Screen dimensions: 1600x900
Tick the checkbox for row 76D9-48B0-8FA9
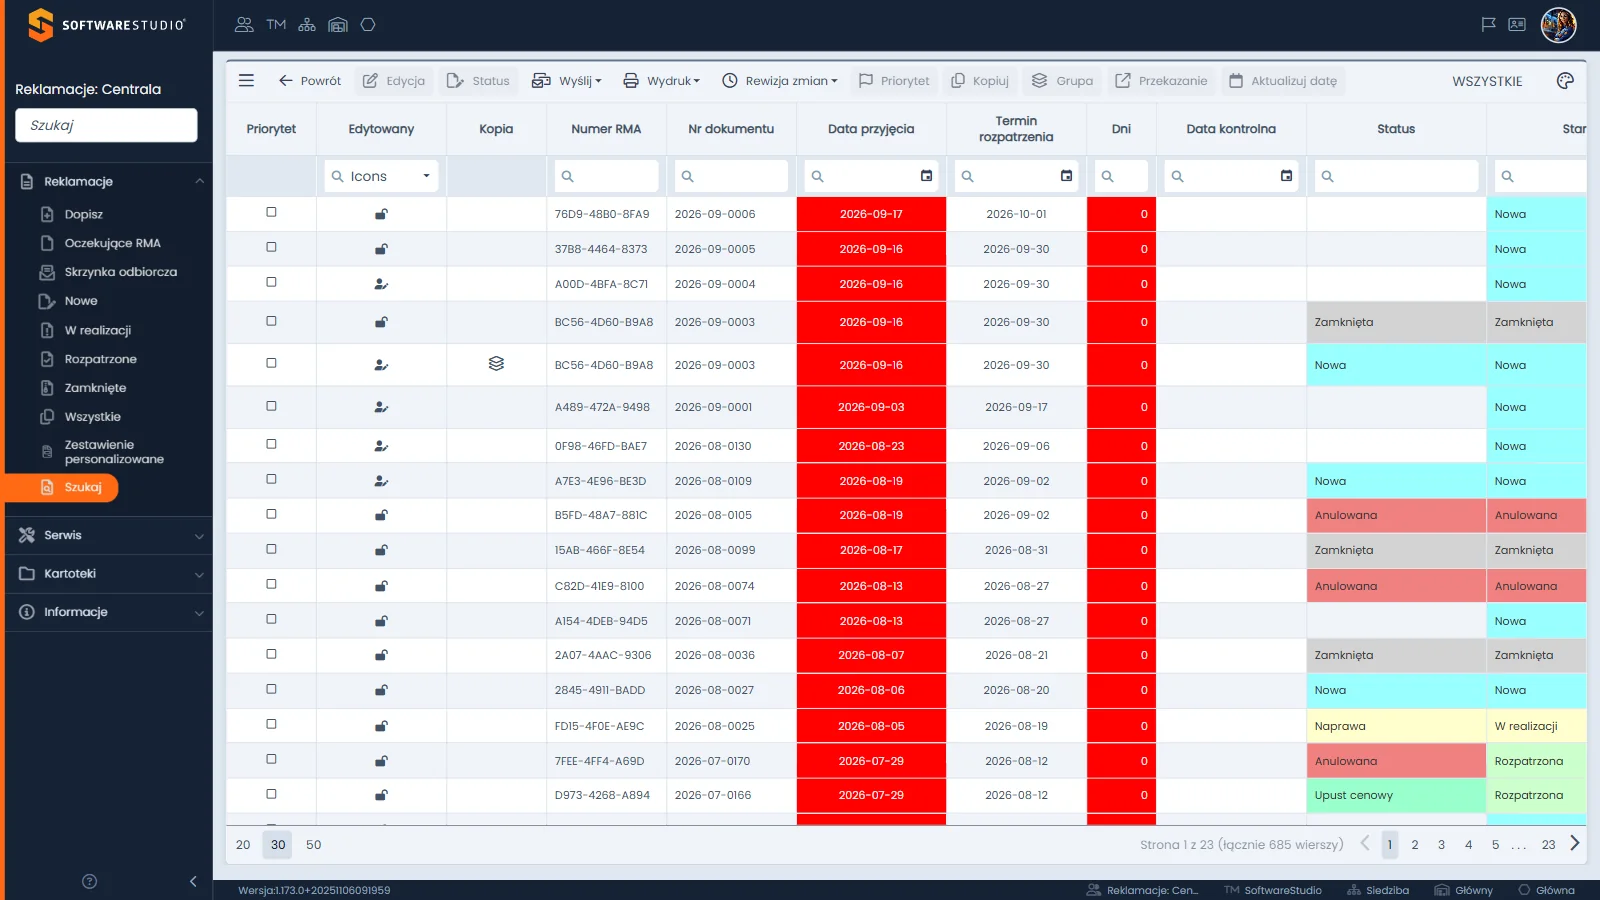(x=271, y=212)
